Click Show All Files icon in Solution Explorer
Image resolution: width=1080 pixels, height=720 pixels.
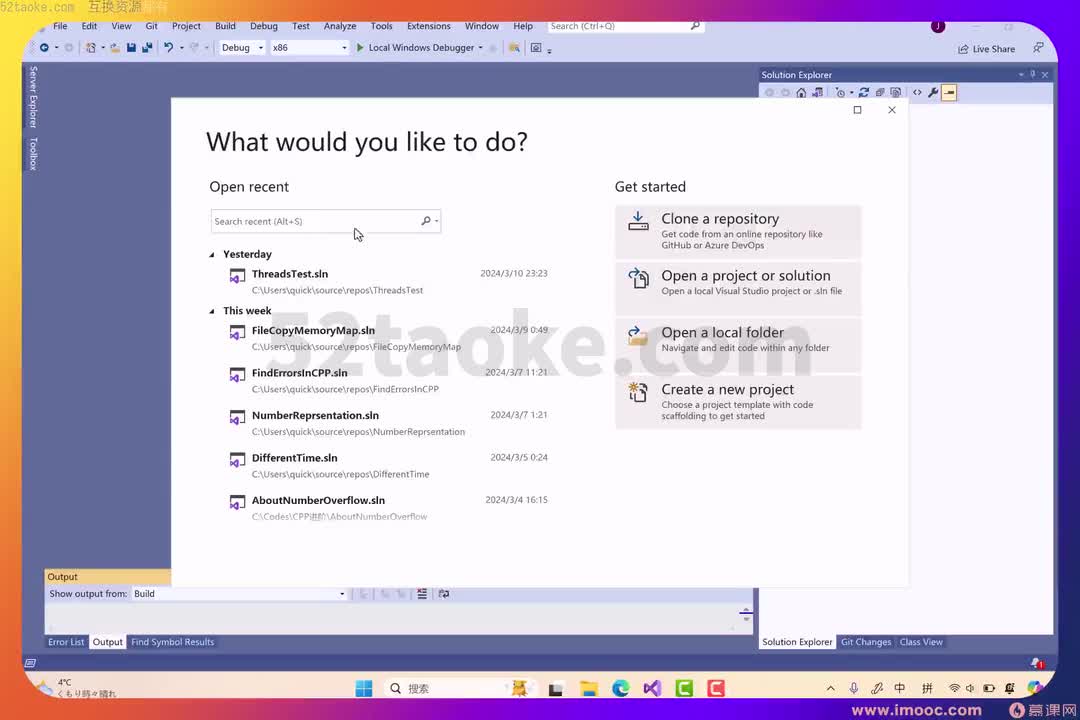(x=895, y=92)
